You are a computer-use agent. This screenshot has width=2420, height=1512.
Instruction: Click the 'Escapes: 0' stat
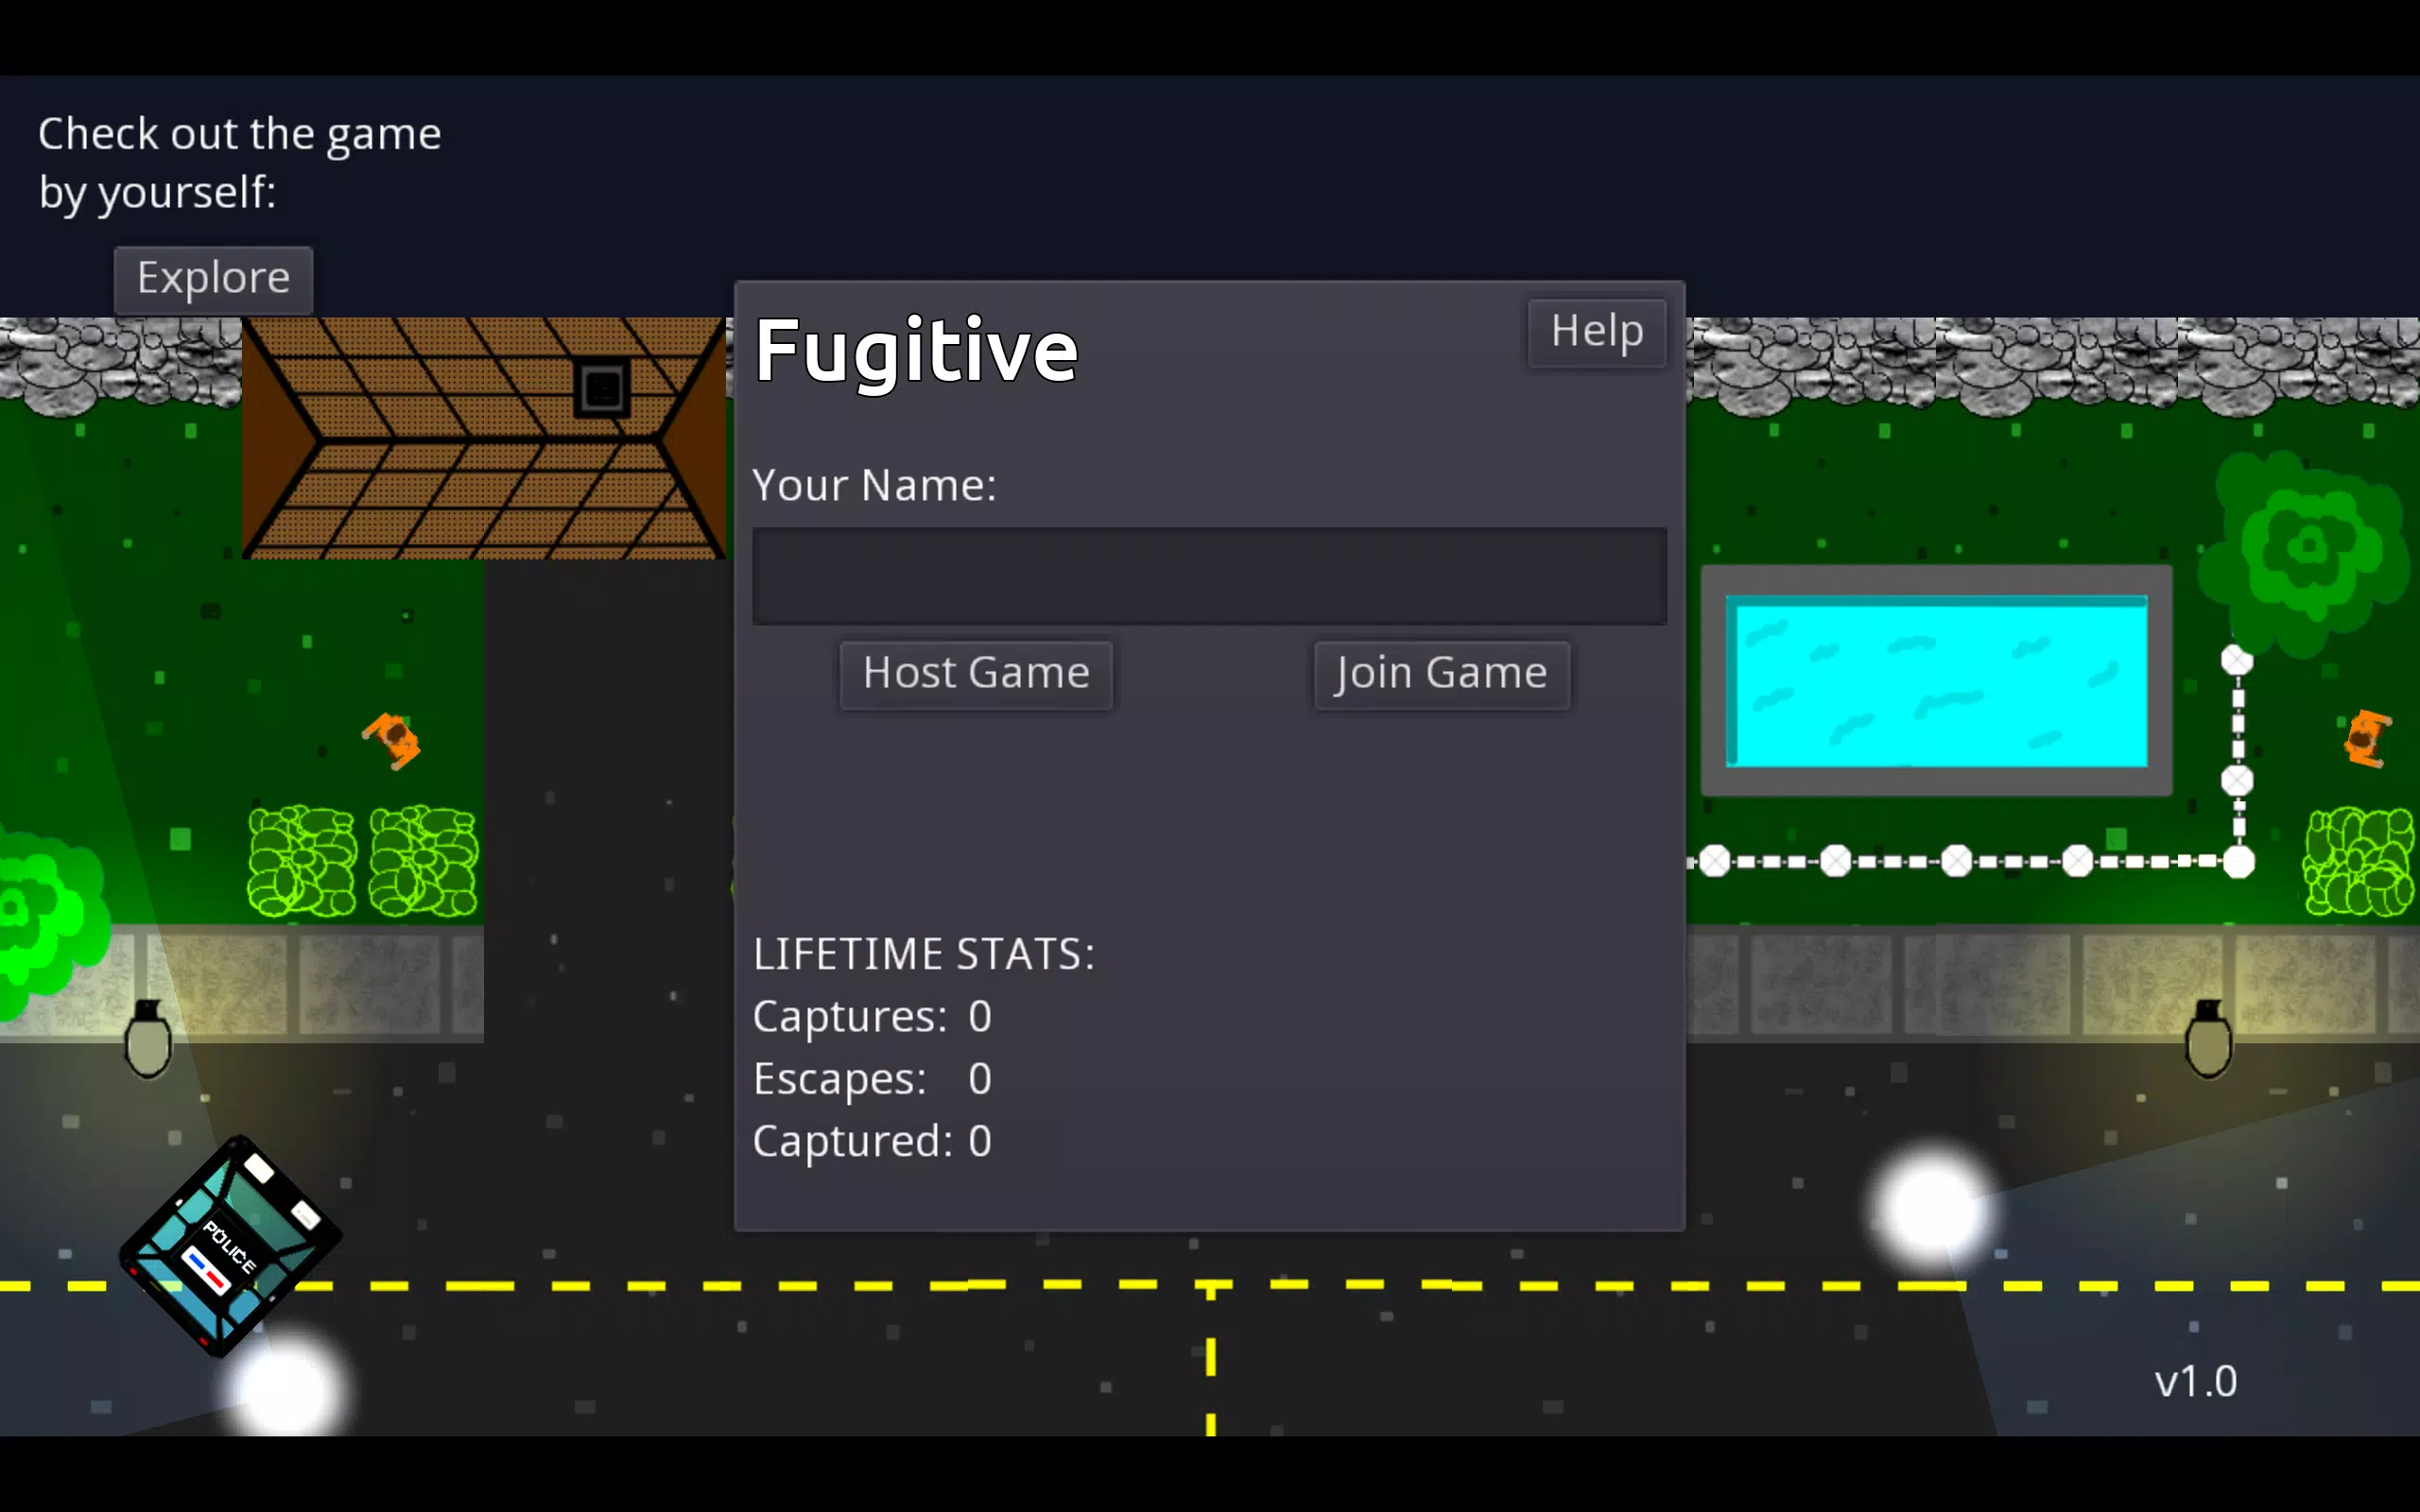[x=872, y=1080]
